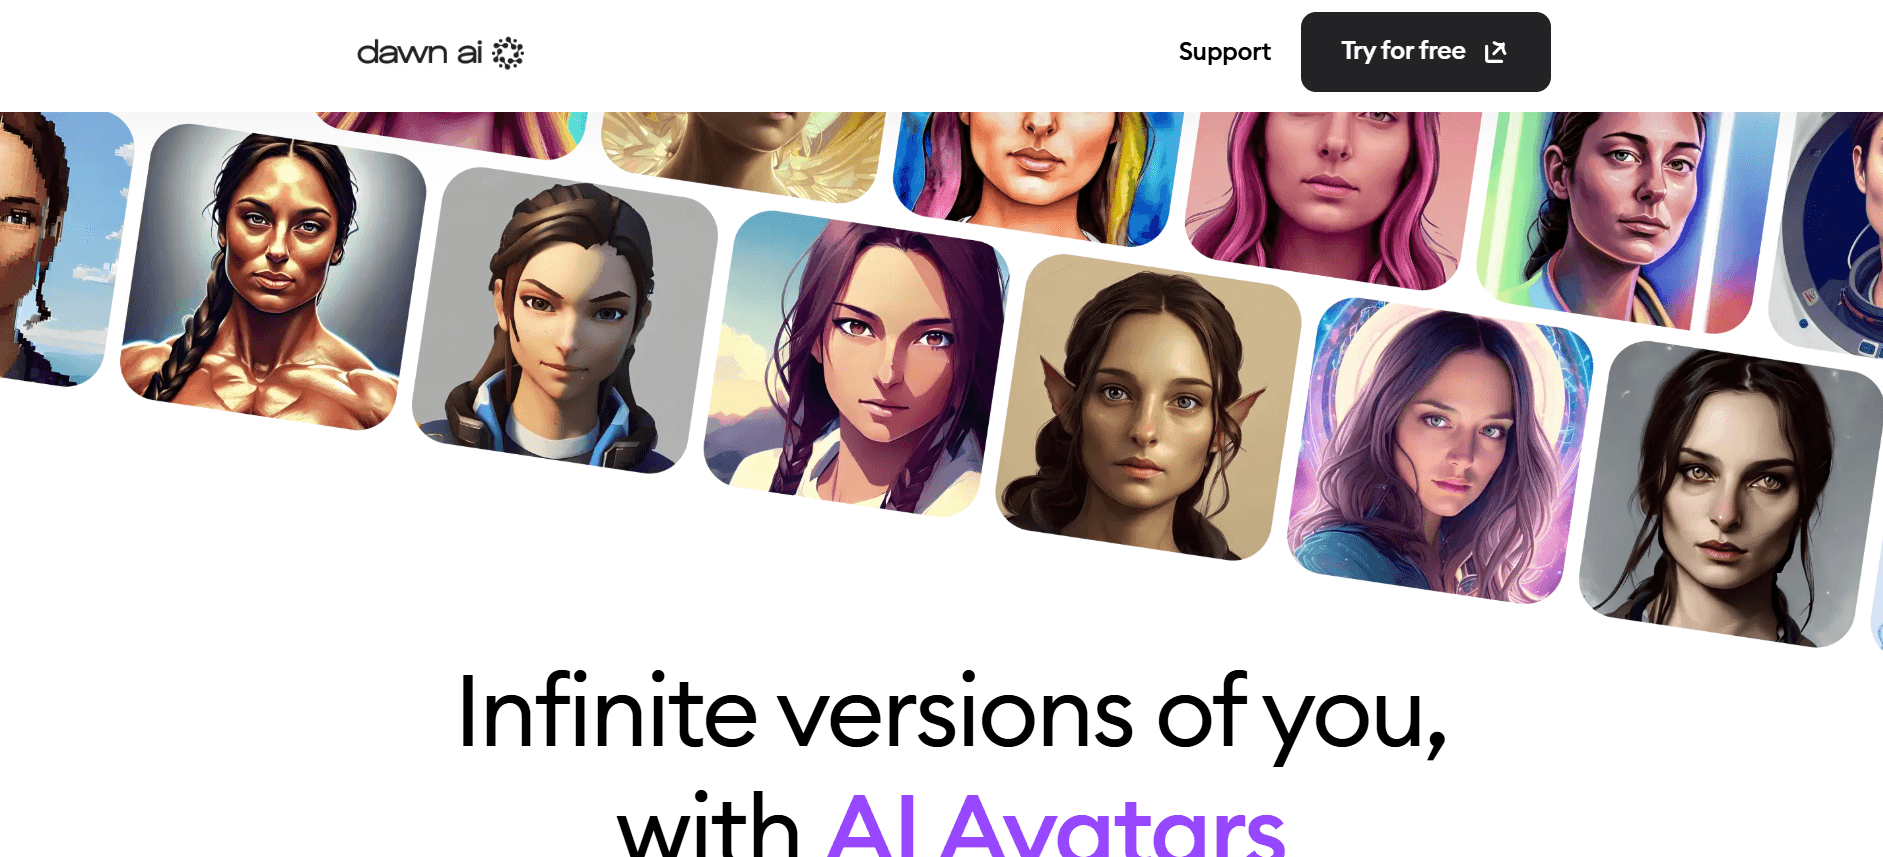Screen dimensions: 1883x857
Task: Select the 3D cartoon avatar on gray background
Action: pyautogui.click(x=565, y=320)
